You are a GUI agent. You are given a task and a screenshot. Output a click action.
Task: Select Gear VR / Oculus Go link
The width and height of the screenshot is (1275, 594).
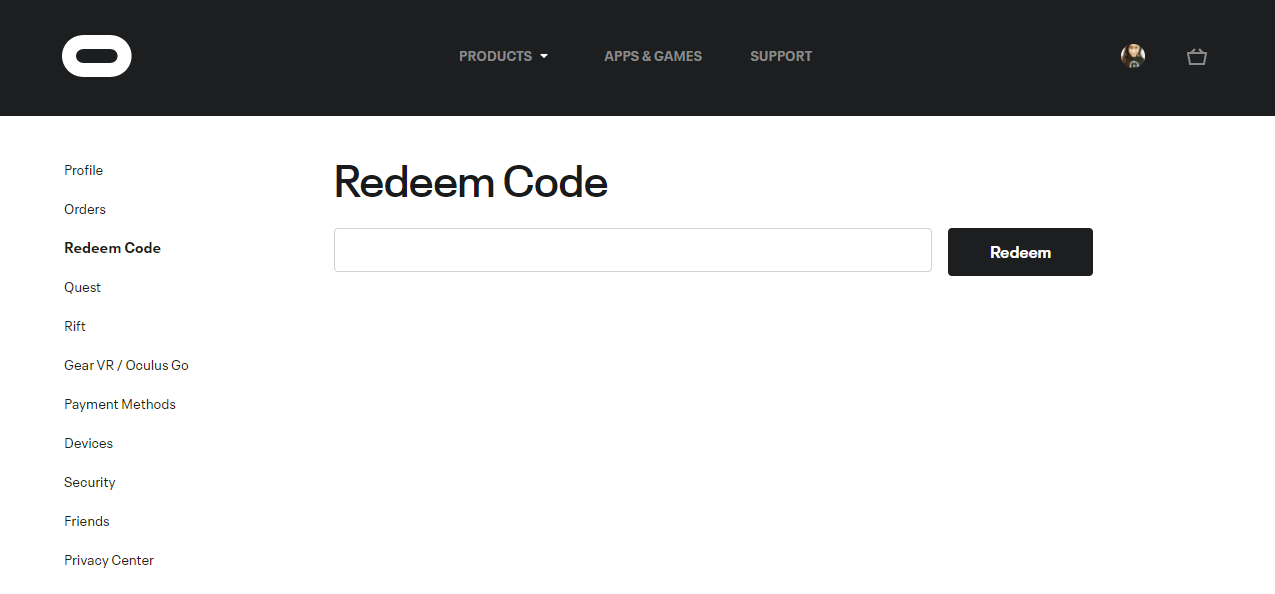[126, 365]
